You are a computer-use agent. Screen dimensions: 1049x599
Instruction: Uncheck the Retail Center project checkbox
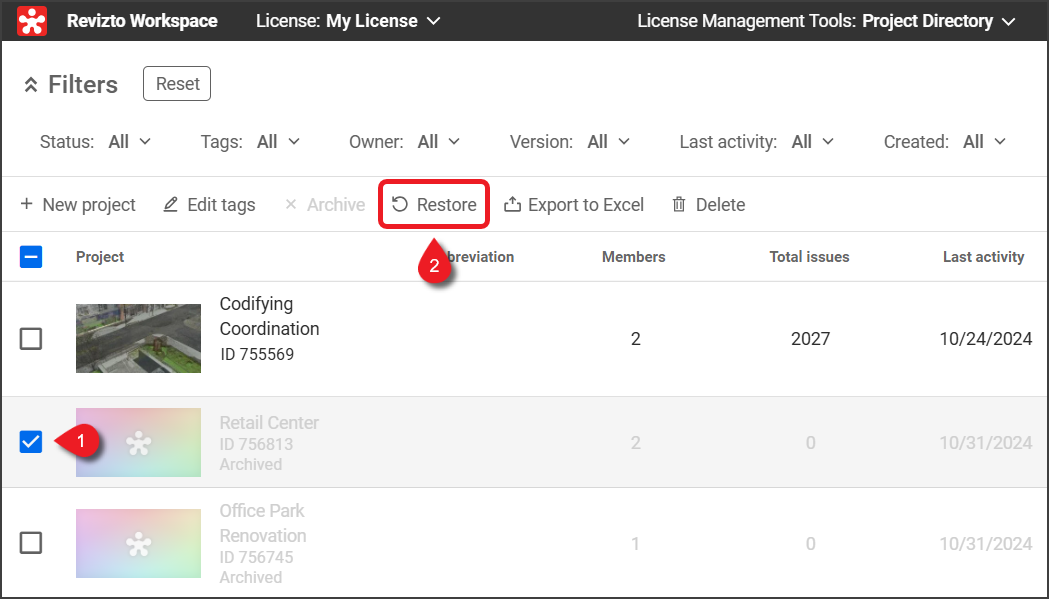click(31, 442)
